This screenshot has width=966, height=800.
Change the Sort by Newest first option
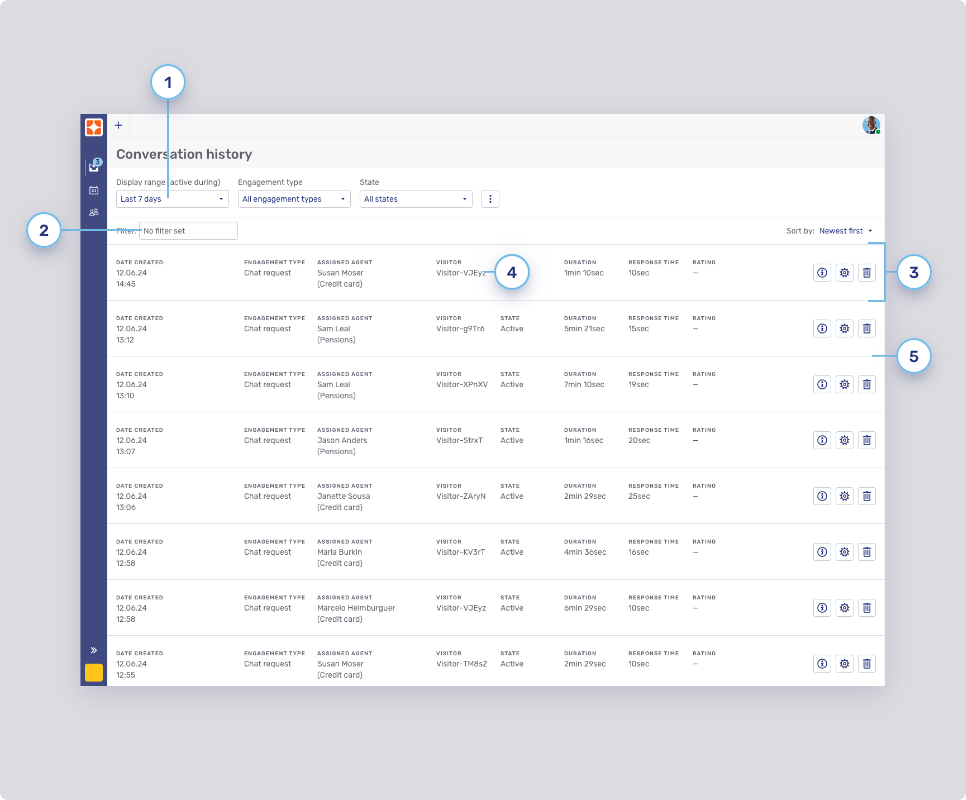point(845,231)
